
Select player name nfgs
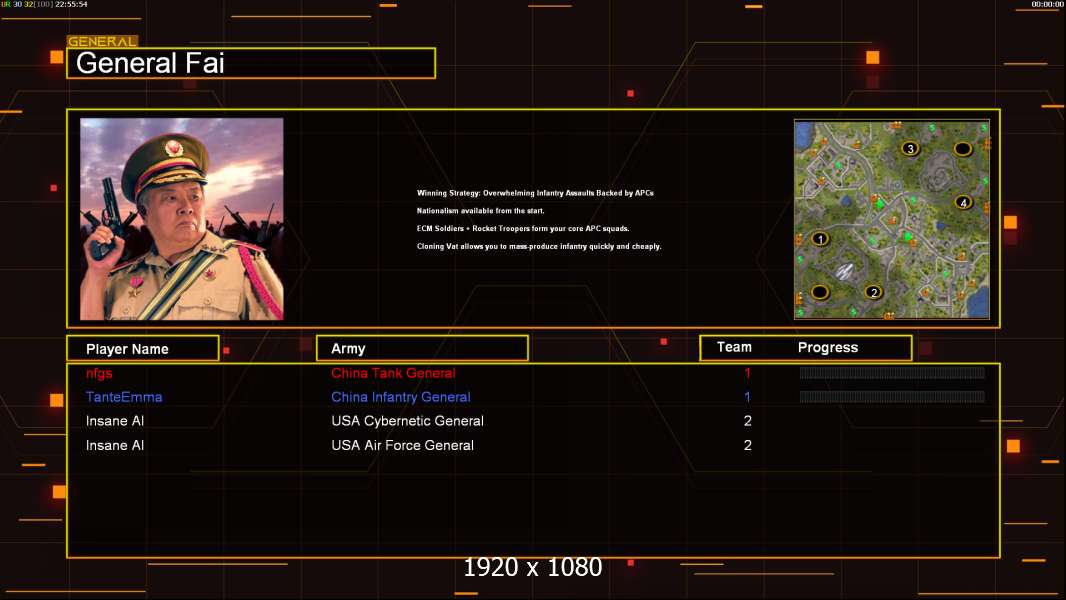click(99, 373)
